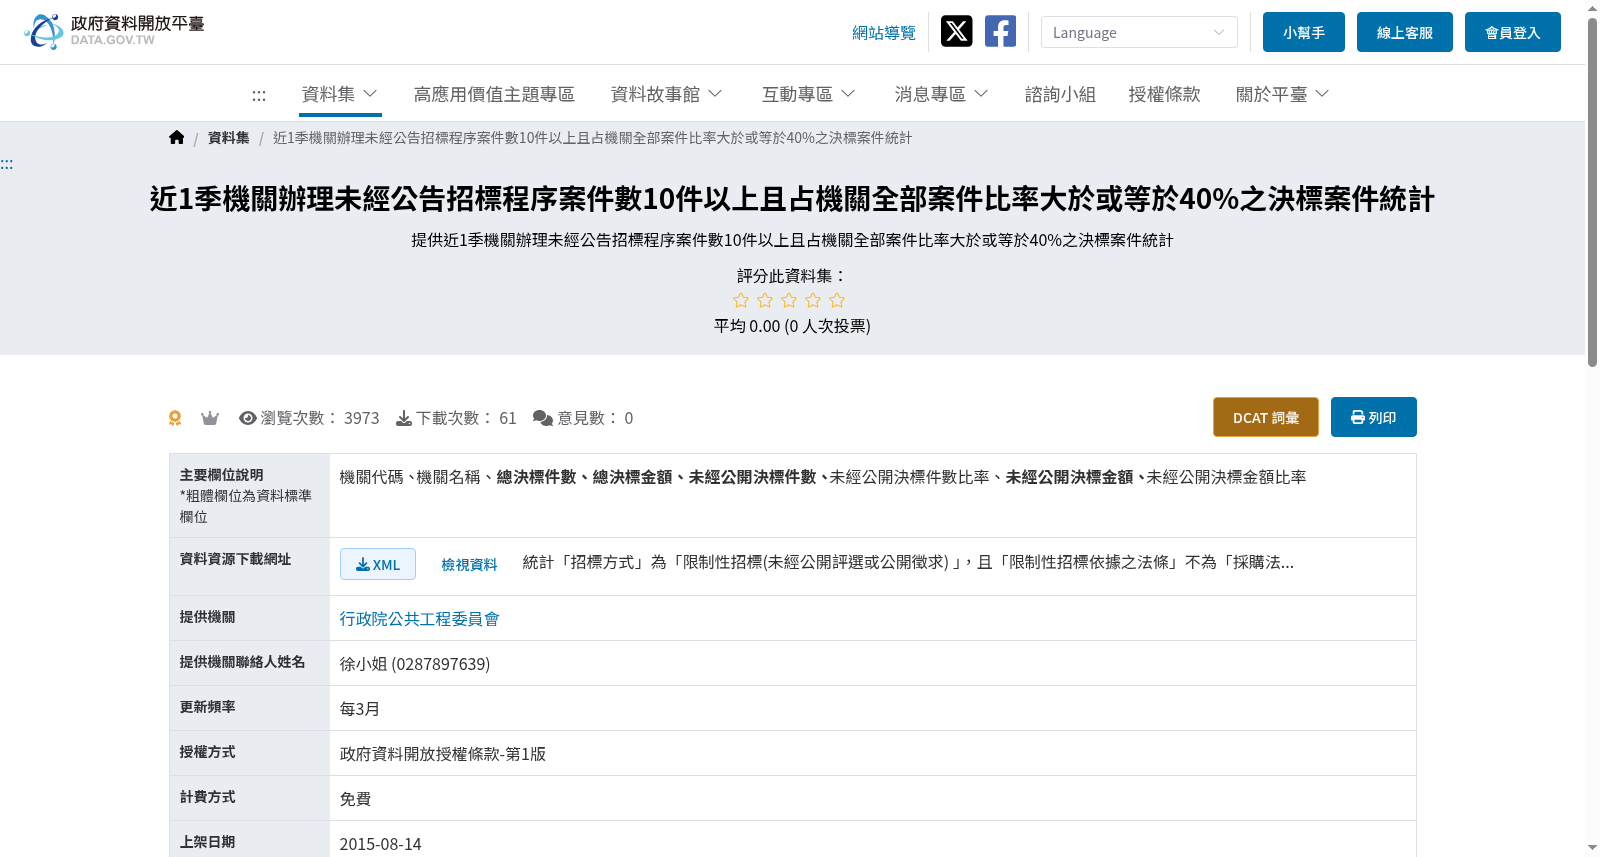
Task: Click the DCAT 詞彙 button
Action: pyautogui.click(x=1266, y=417)
